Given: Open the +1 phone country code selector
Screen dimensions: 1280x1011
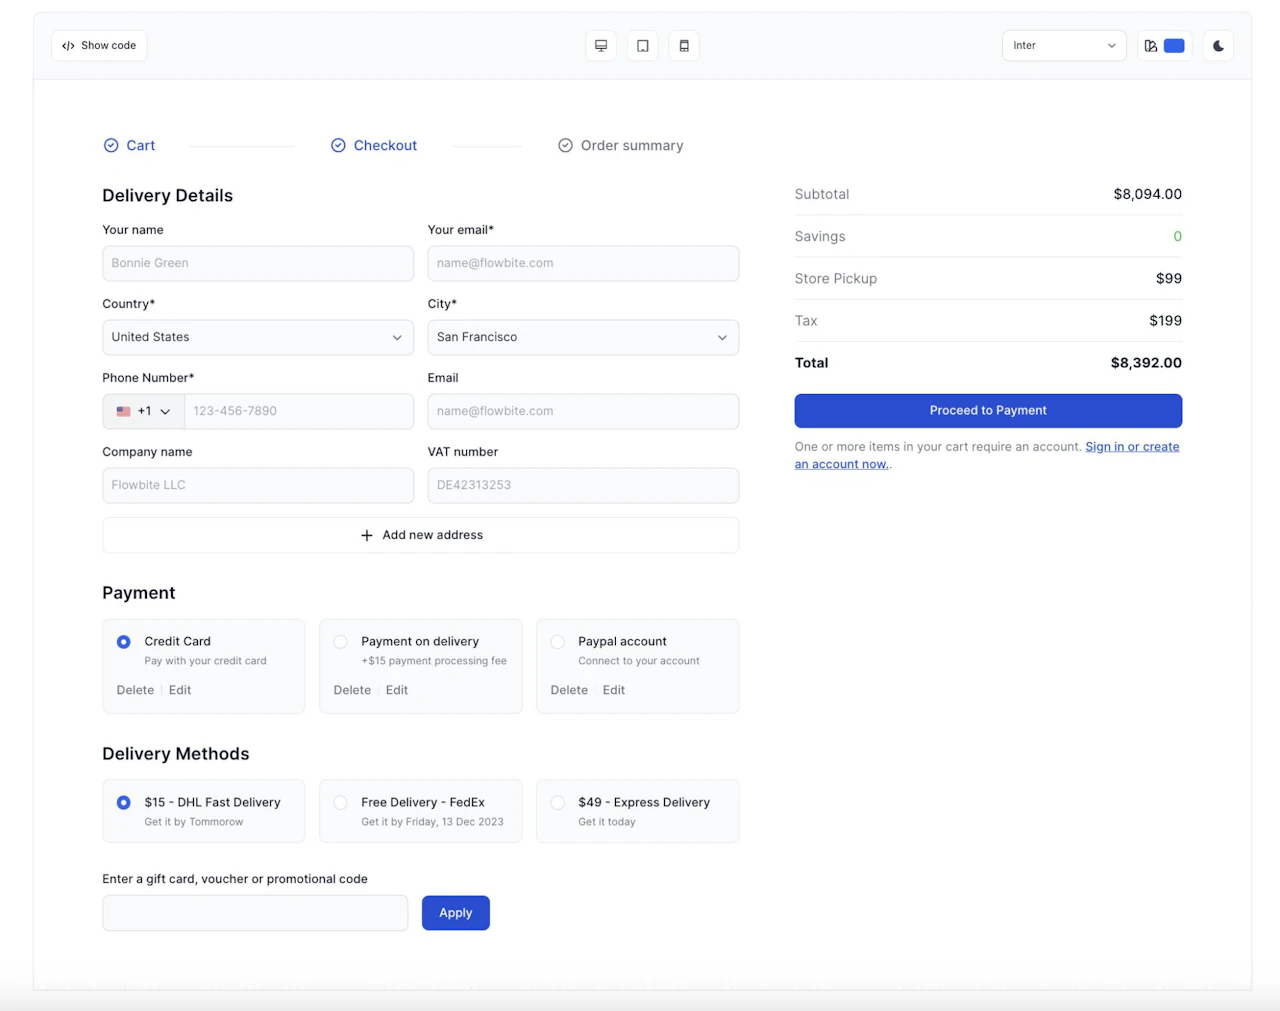Looking at the screenshot, I should click(142, 411).
